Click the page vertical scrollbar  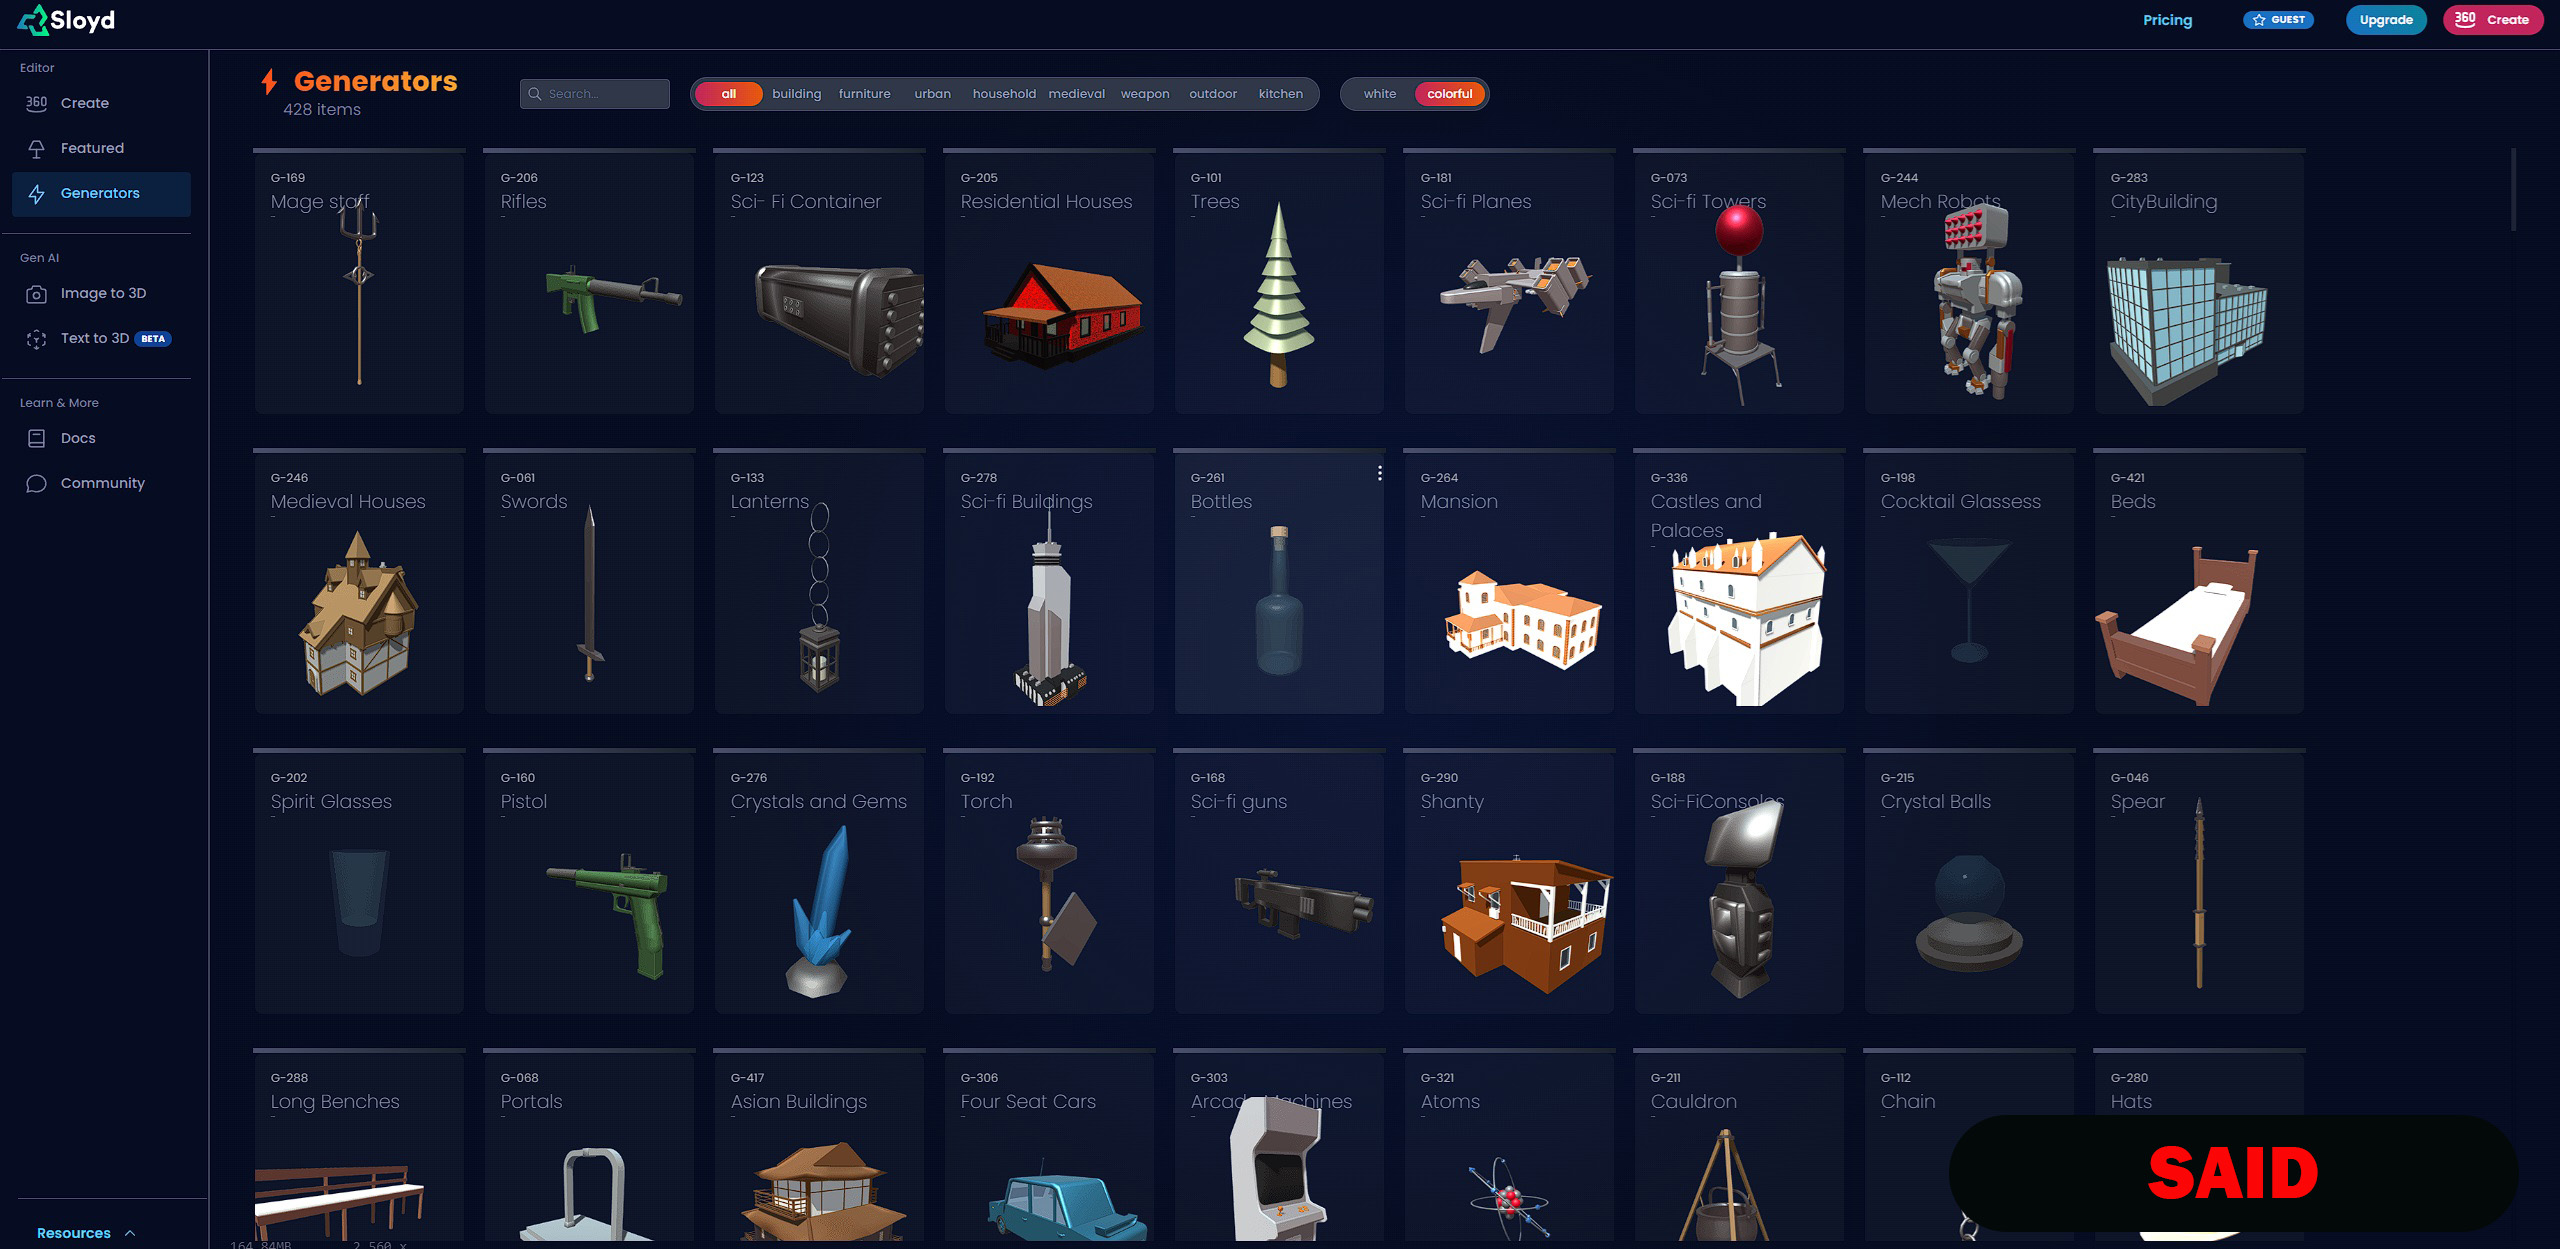2512,190
